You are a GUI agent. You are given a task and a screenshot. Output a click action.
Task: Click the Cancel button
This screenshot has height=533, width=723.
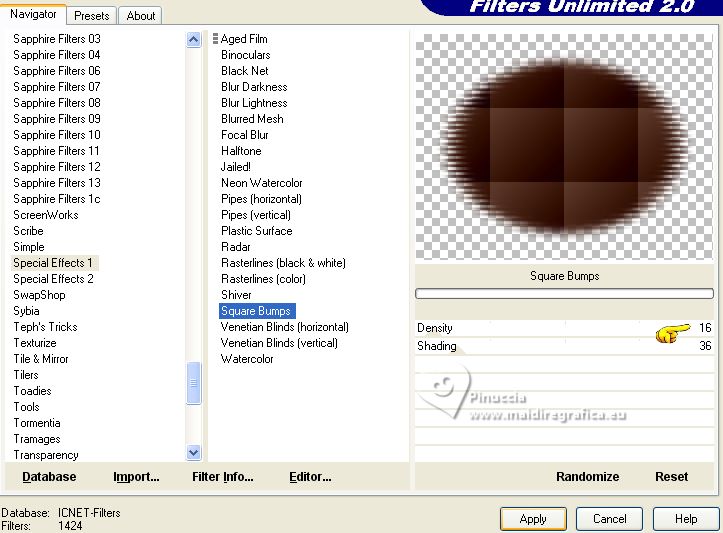point(609,519)
